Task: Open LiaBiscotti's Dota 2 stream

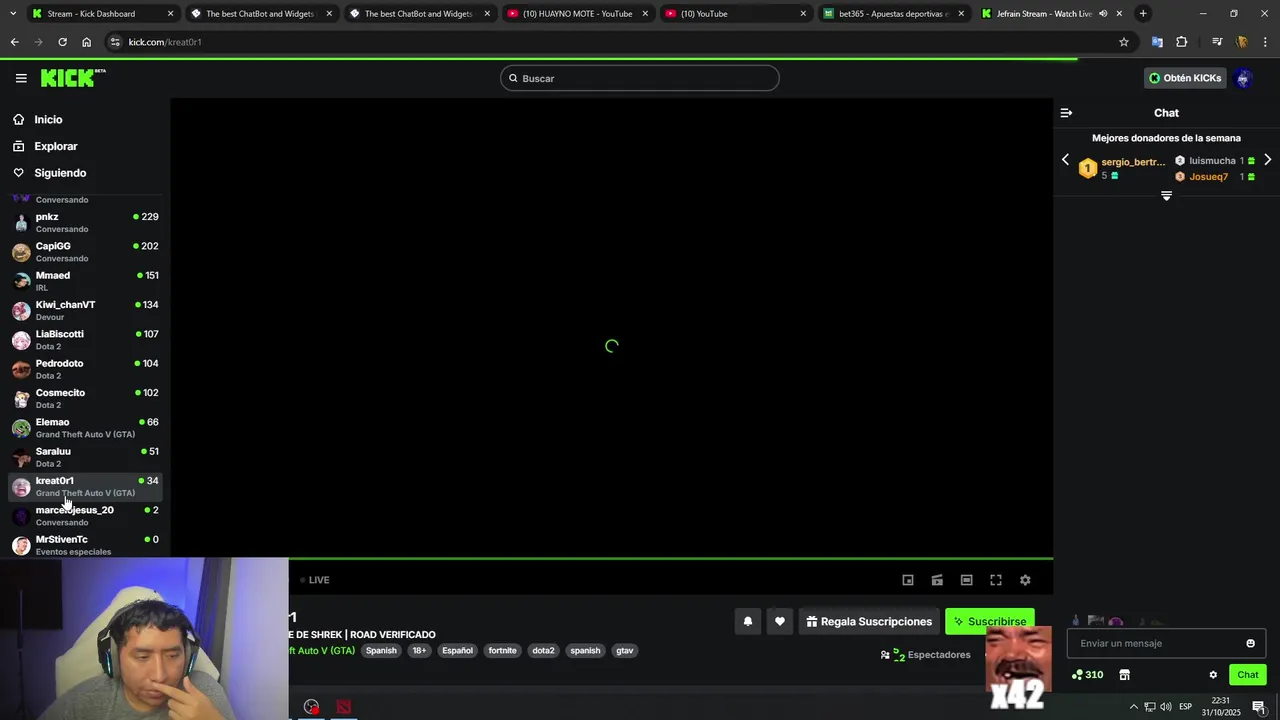Action: tap(85, 339)
